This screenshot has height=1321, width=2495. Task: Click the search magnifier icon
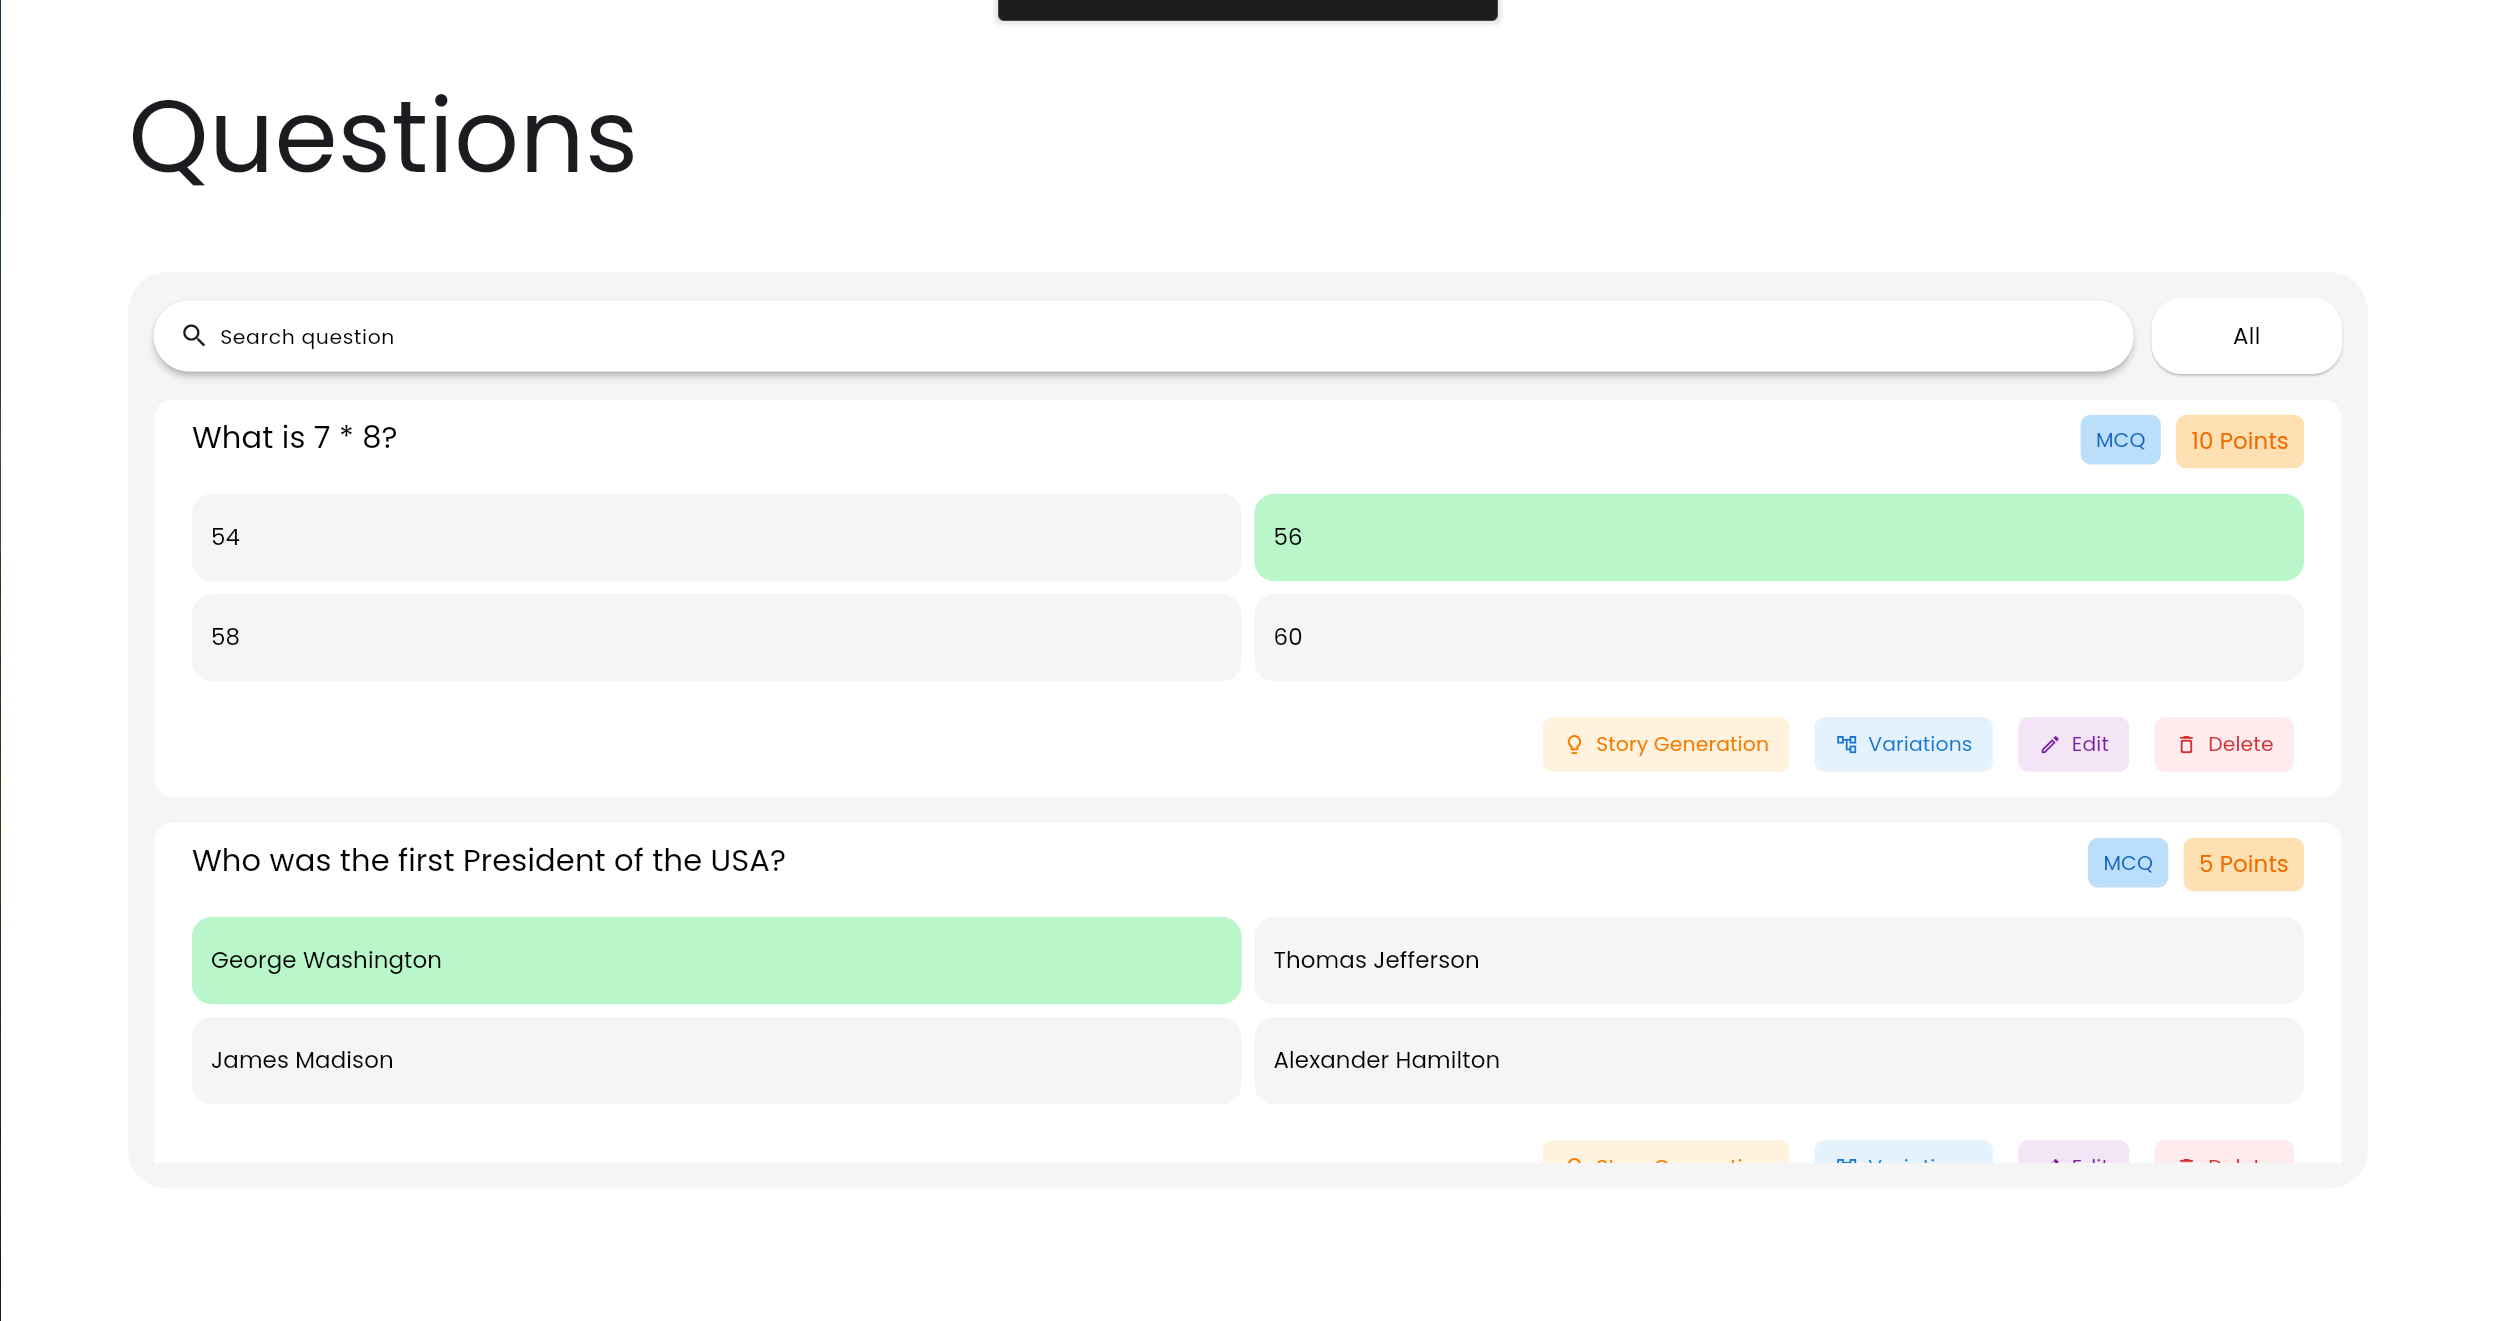point(194,336)
